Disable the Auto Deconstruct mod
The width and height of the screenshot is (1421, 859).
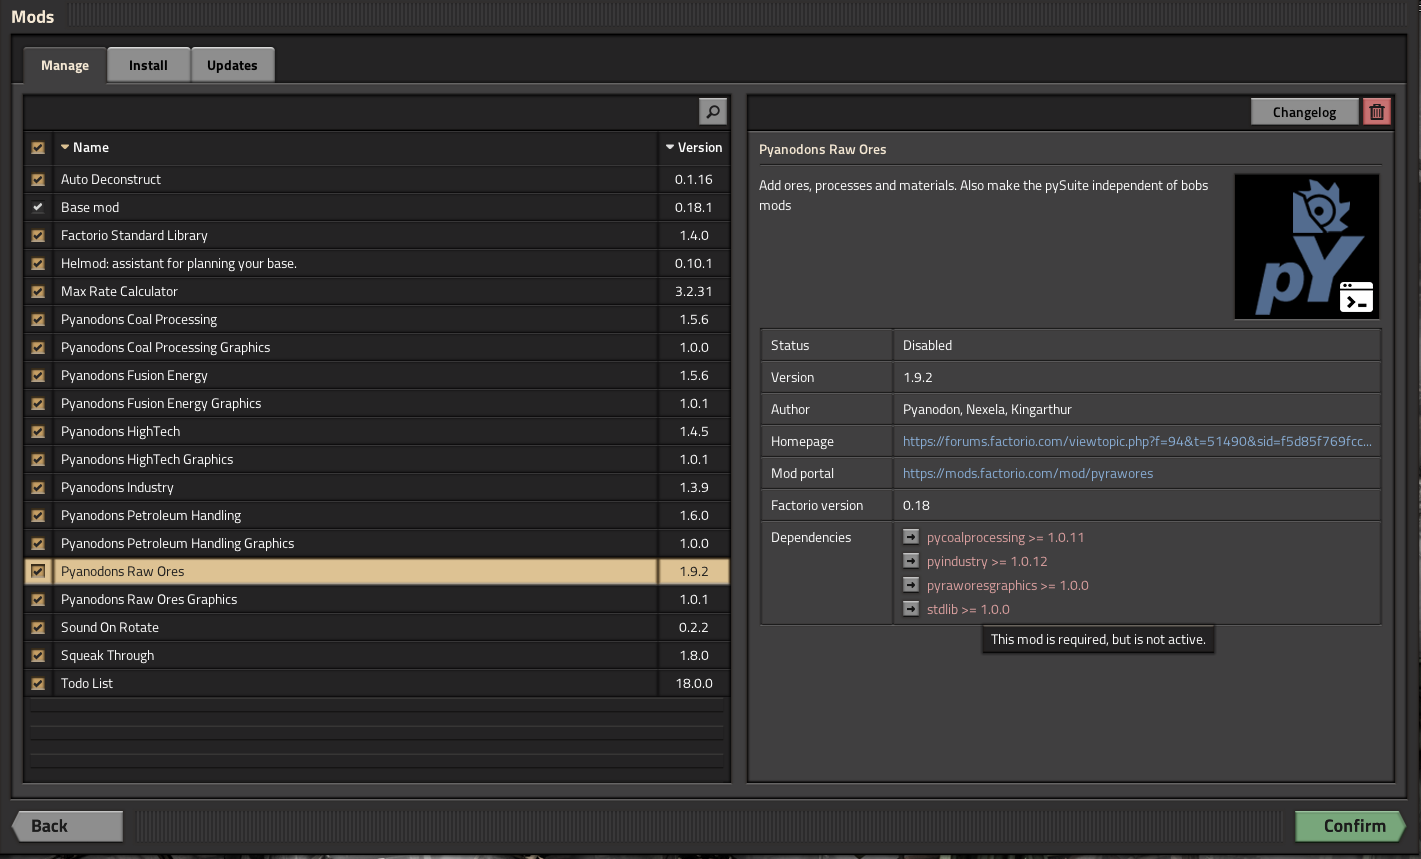[38, 180]
